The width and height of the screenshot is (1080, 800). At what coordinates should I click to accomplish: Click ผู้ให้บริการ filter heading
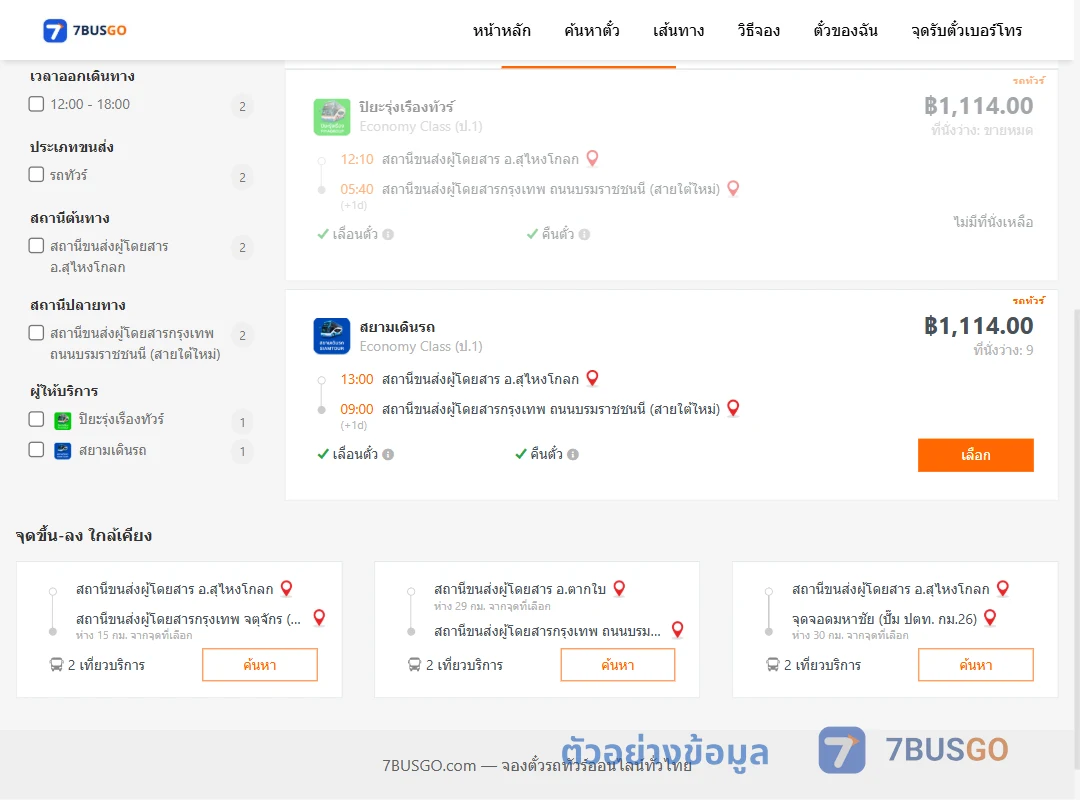click(x=64, y=391)
